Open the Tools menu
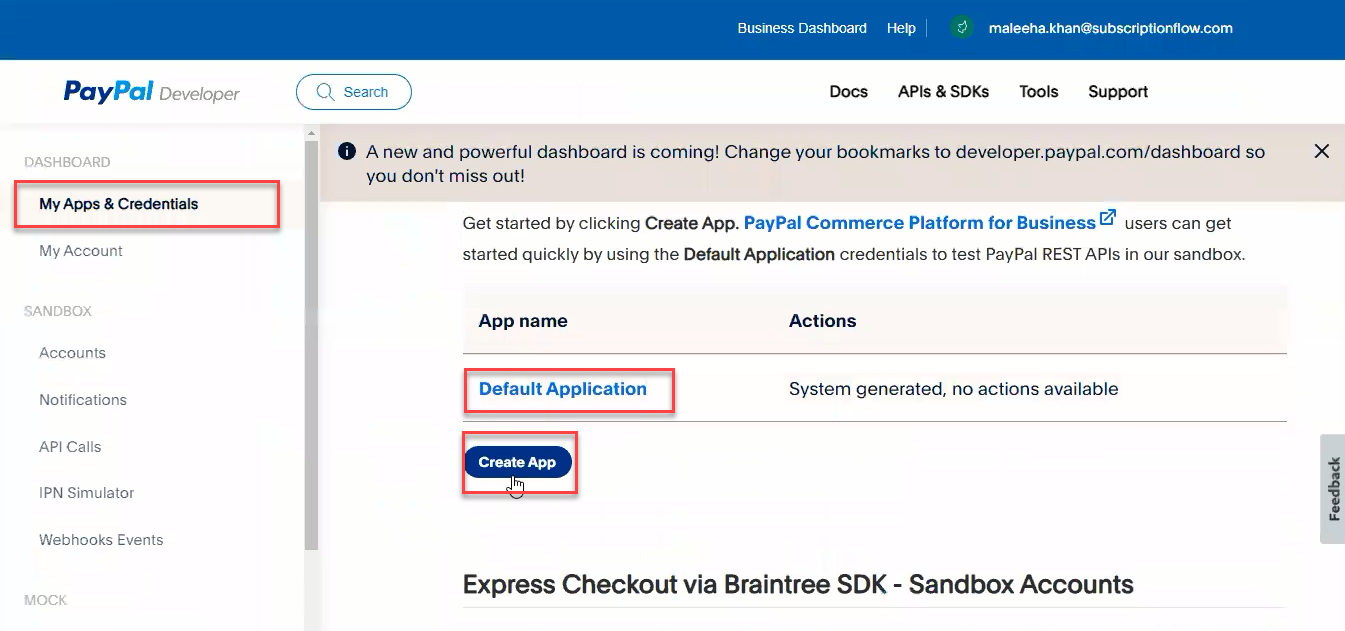This screenshot has height=631, width=1345. (x=1039, y=92)
